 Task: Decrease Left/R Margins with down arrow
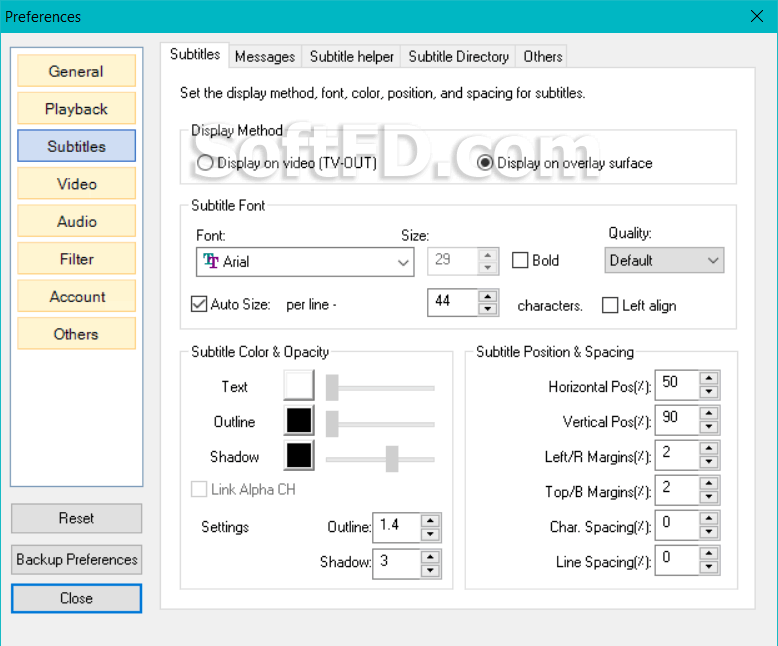(709, 461)
